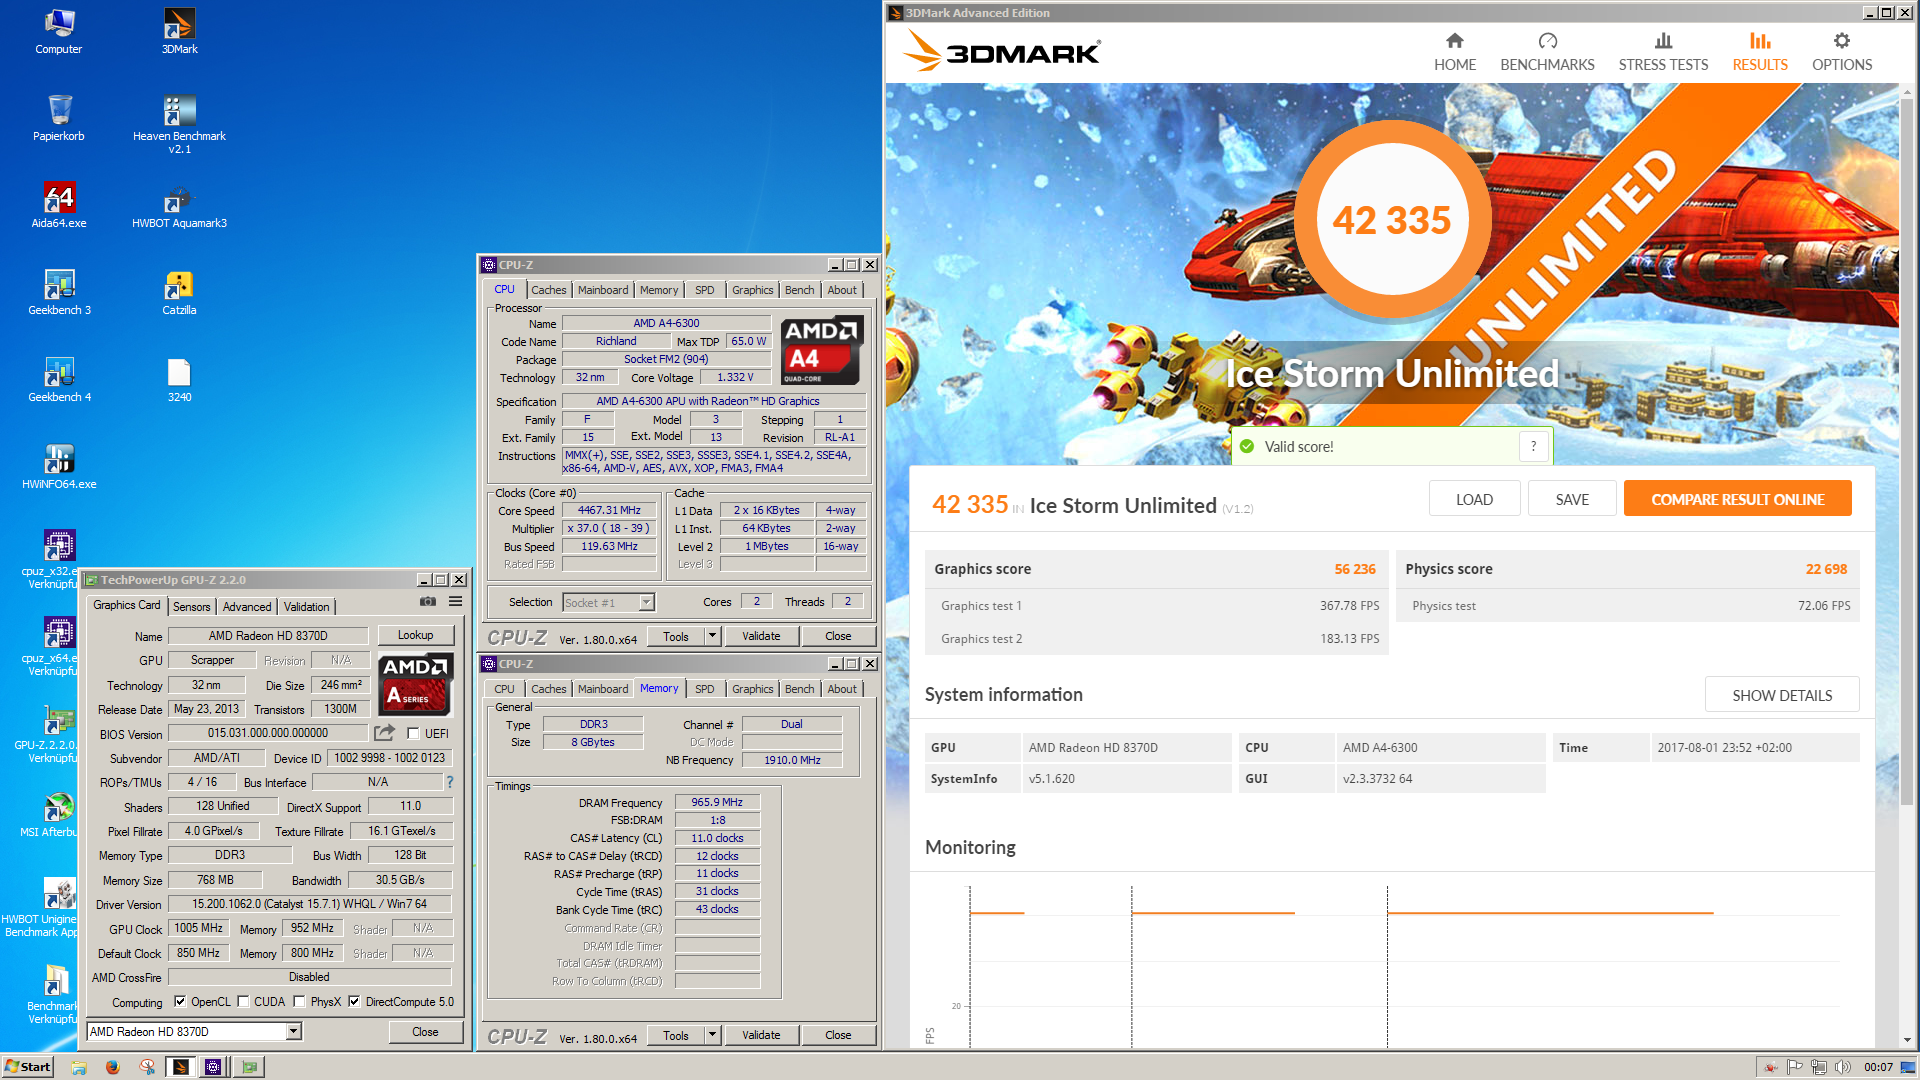Click the taskbar clock showing 00:07
Screen dimensions: 1920x1080
tap(1878, 1067)
